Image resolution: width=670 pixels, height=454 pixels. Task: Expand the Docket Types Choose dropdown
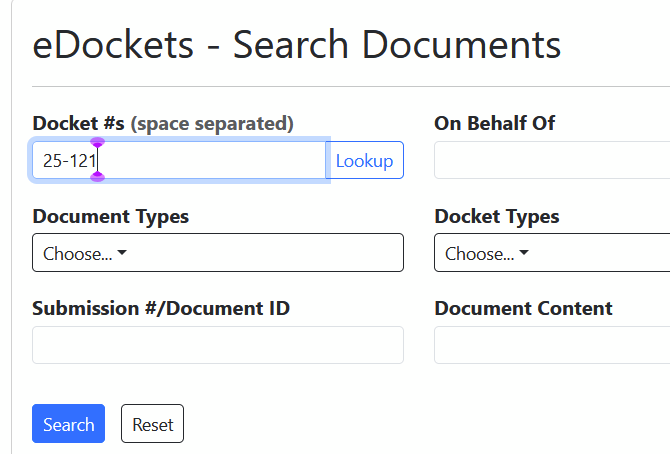552,253
